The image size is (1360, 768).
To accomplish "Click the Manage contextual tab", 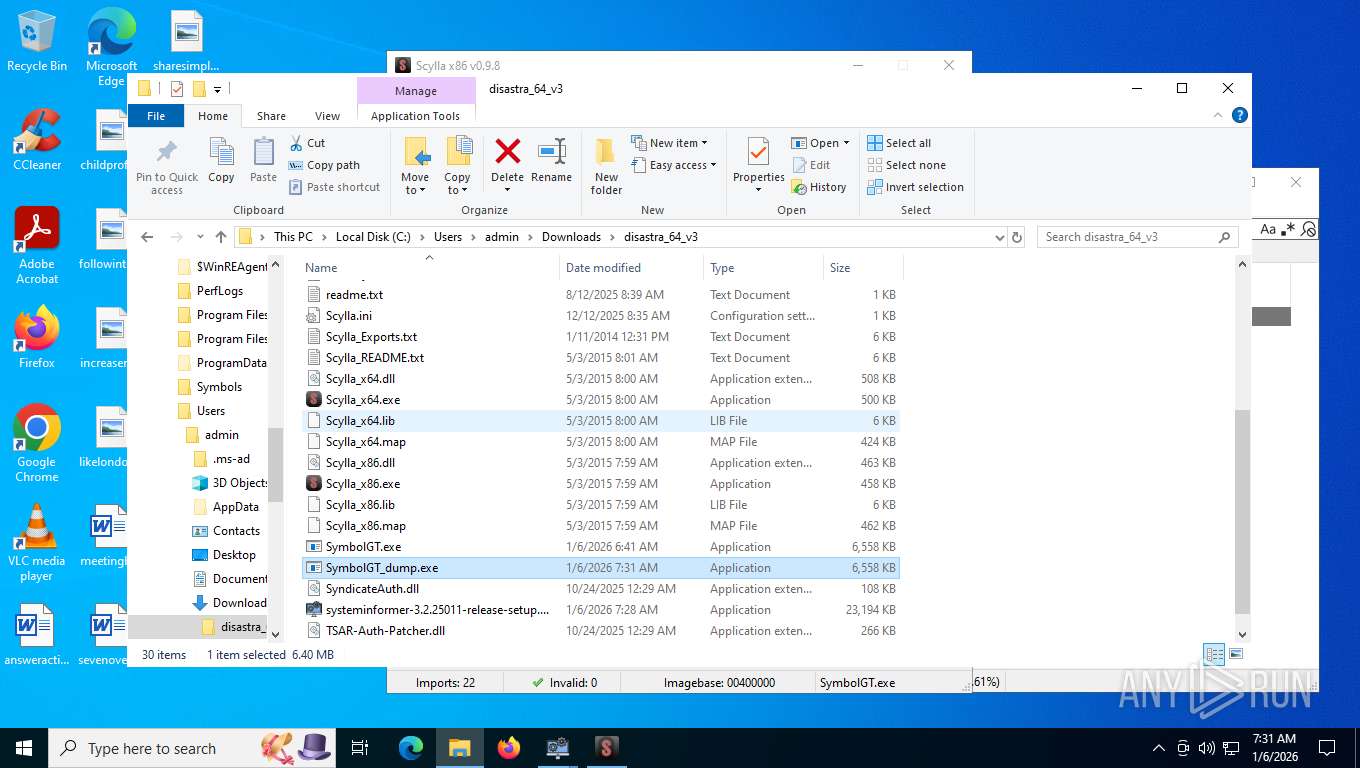I will (x=415, y=90).
